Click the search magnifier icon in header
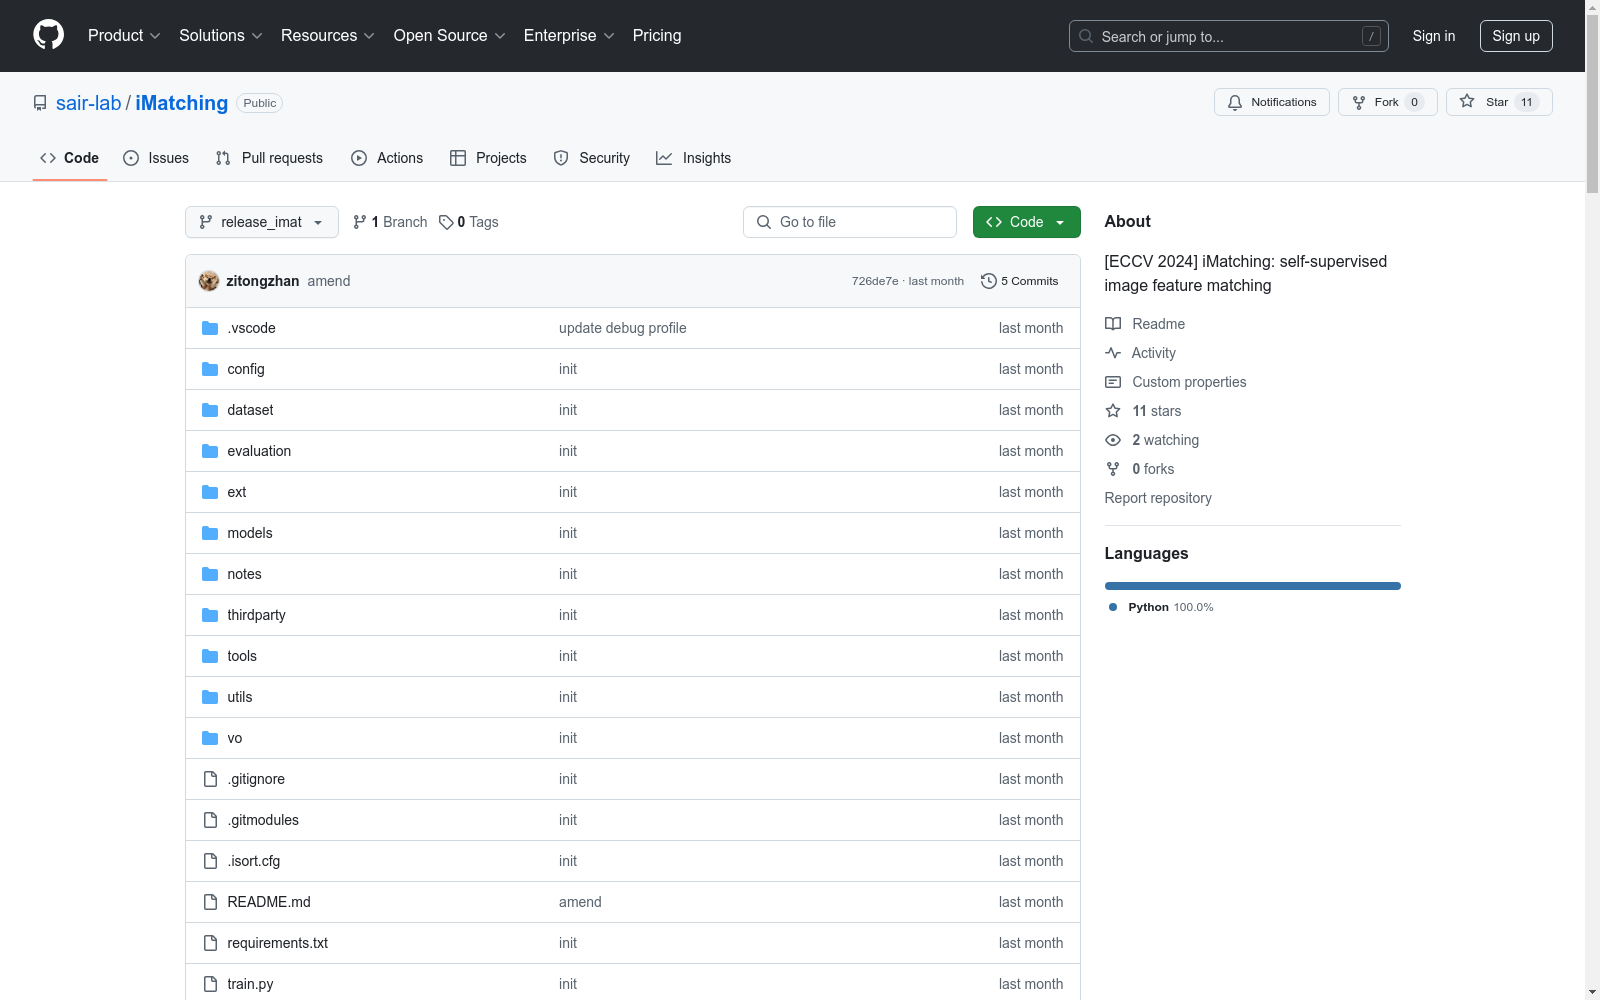Viewport: 1600px width, 1000px height. click(x=1086, y=36)
